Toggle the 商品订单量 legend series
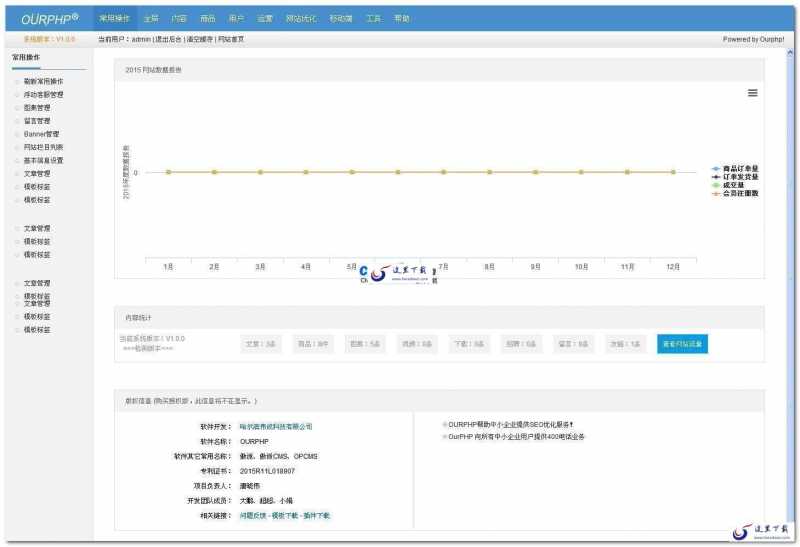800x547 pixels. pyautogui.click(x=735, y=168)
